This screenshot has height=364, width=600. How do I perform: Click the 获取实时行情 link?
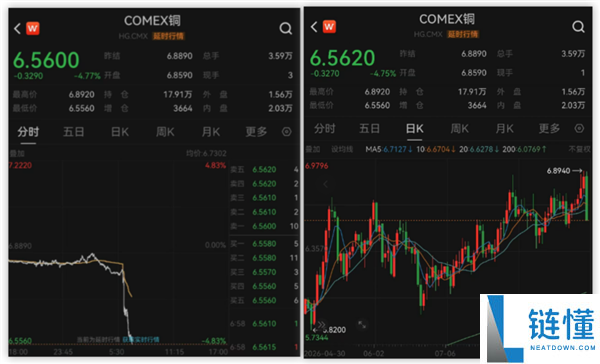click(141, 340)
